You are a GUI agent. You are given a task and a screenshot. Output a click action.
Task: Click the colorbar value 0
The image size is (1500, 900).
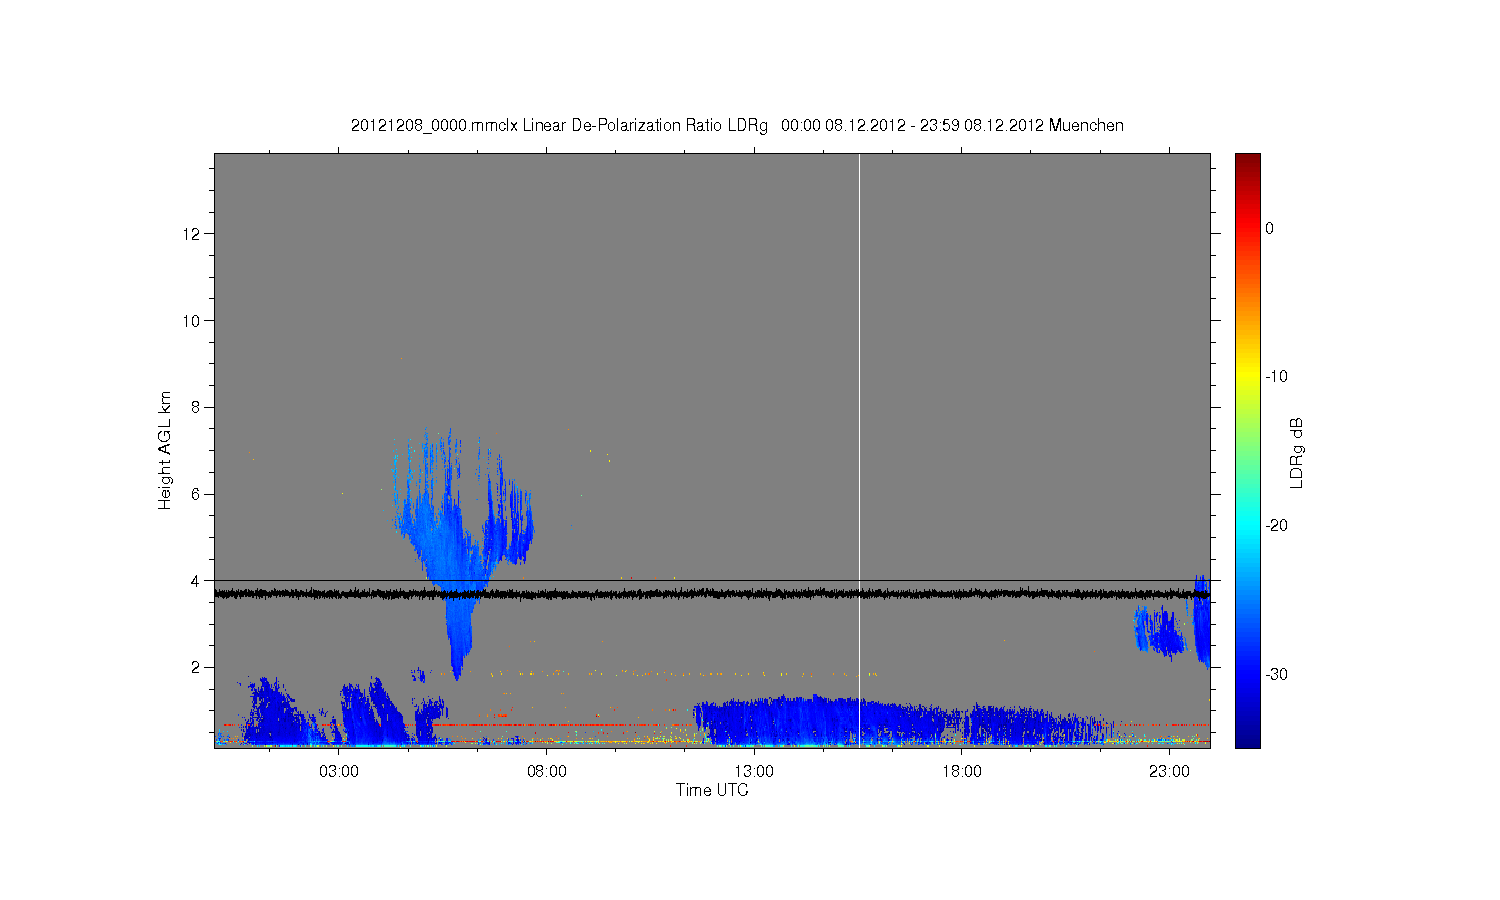1270,228
